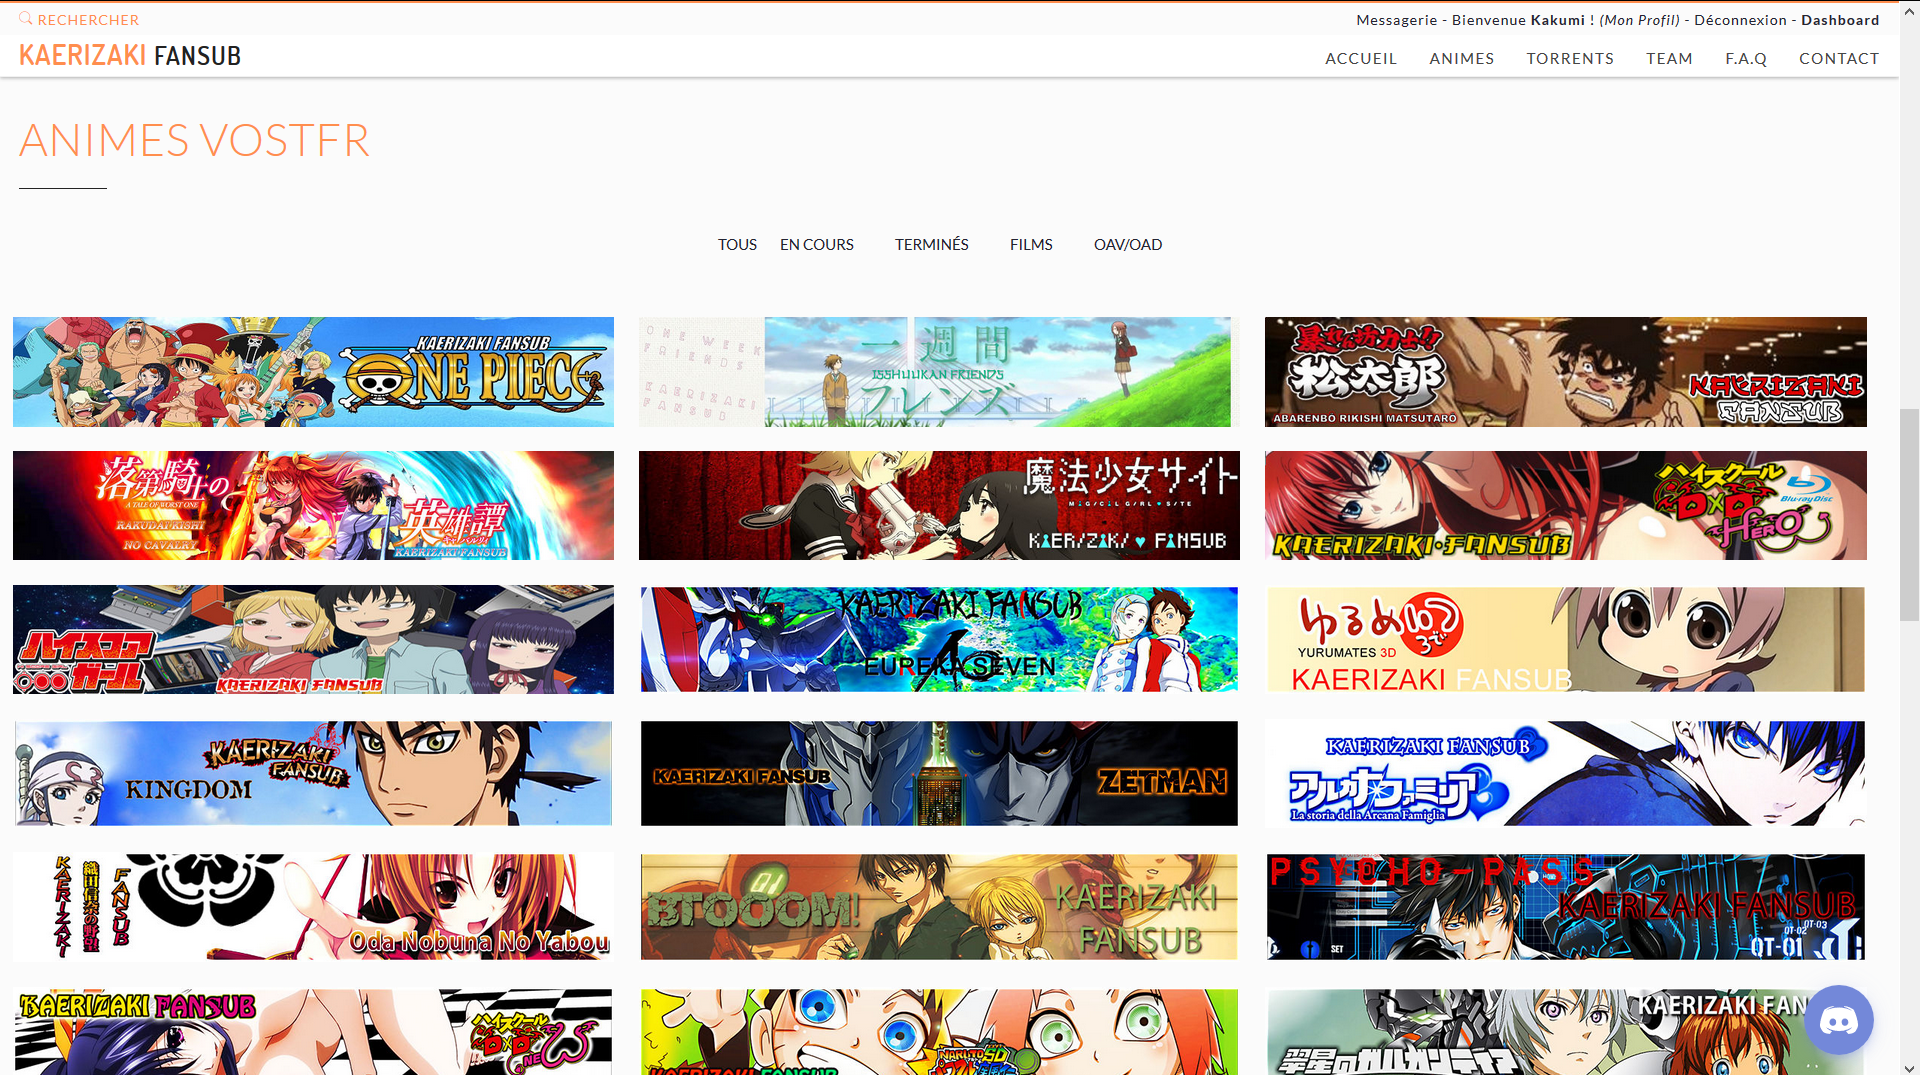Open the F.A.Q page
Screen dimensions: 1920x1075
click(1746, 59)
